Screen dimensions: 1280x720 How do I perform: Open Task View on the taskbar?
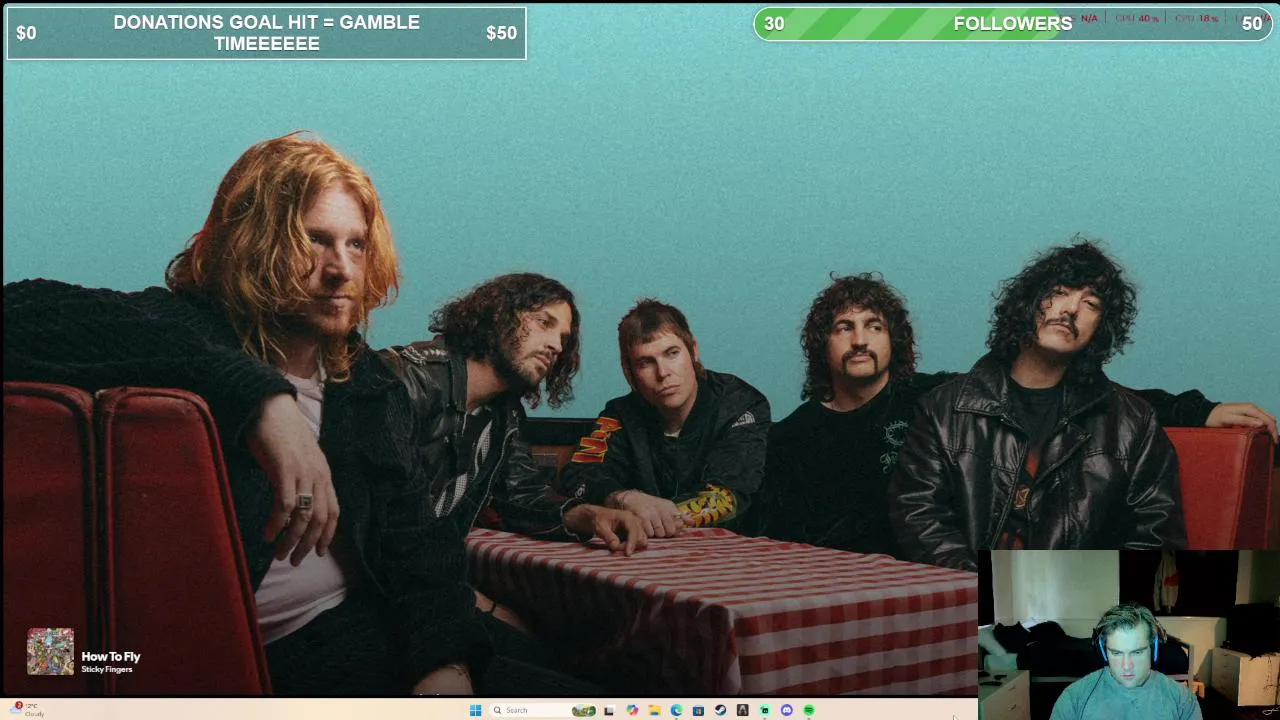609,710
